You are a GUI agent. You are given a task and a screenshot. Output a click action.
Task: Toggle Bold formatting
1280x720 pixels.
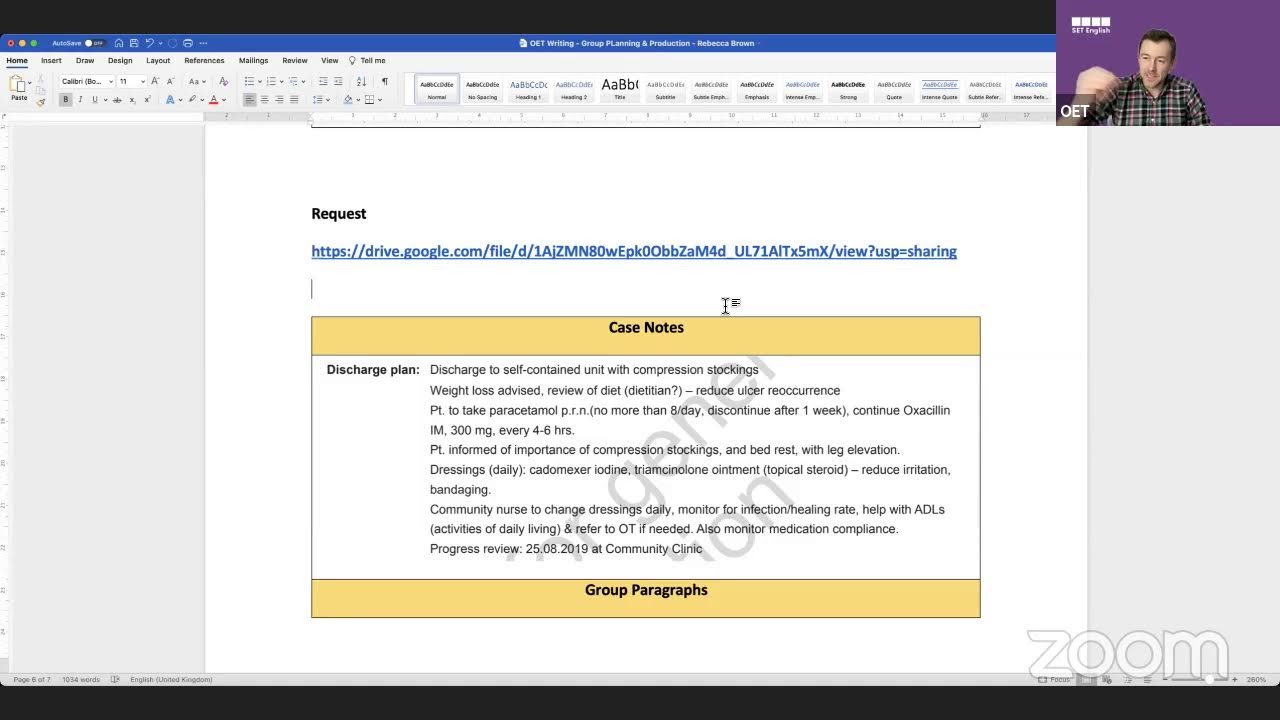click(66, 100)
